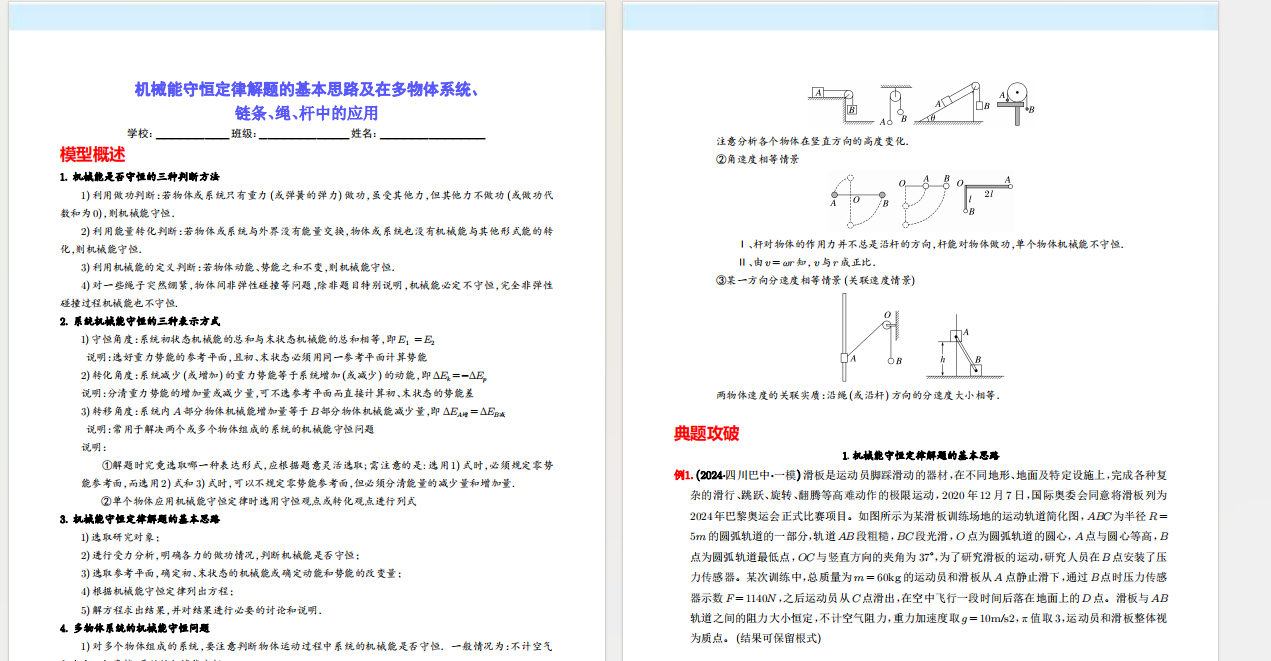Image resolution: width=1271 pixels, height=661 pixels.
Task: Click the step starting 5) 解方程求出结果
Action: (201, 609)
